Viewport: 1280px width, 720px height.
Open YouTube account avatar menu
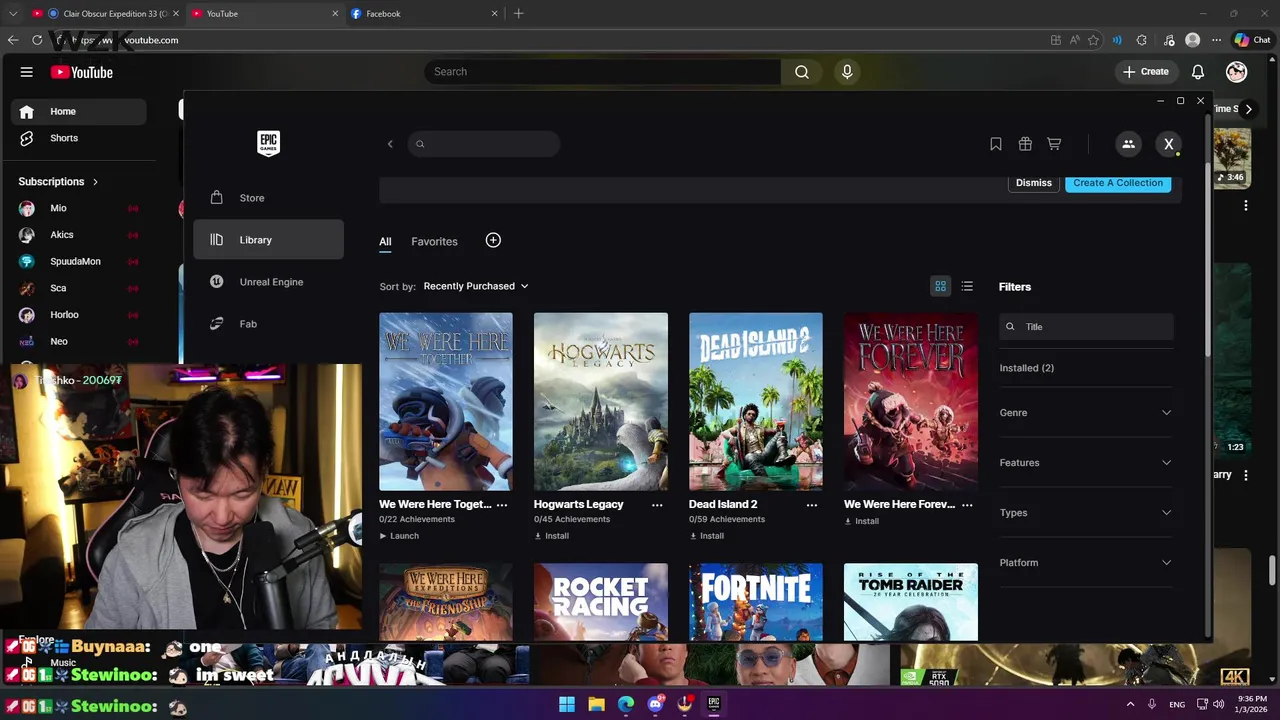[x=1237, y=72]
